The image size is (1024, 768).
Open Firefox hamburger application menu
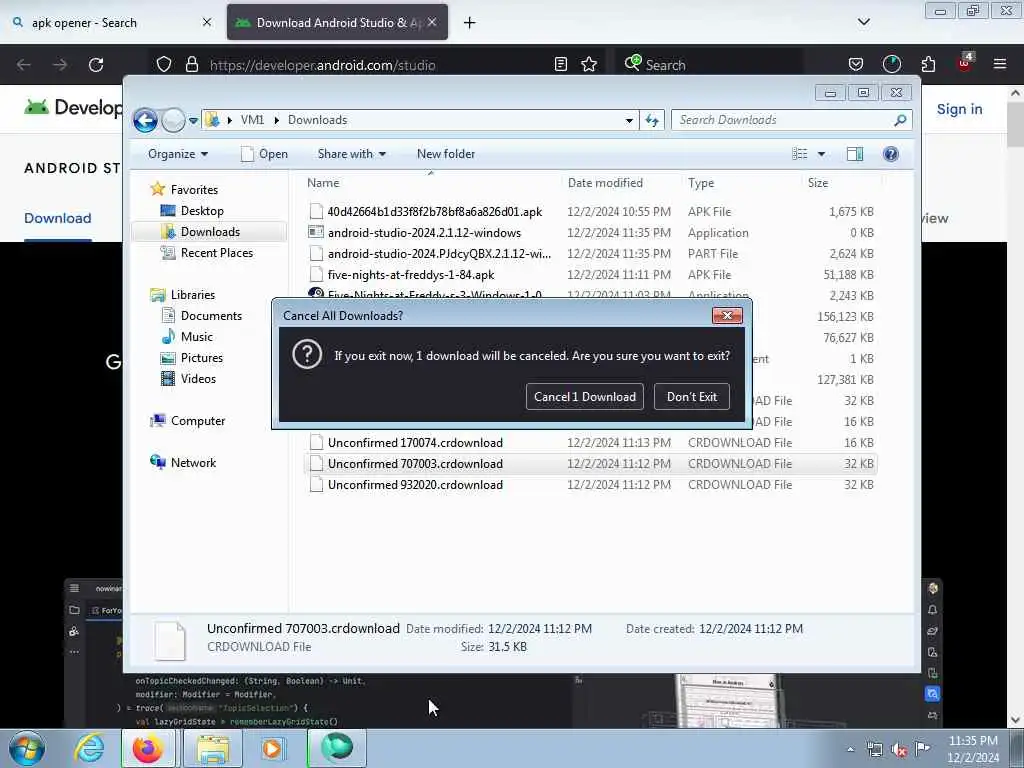pos(999,64)
